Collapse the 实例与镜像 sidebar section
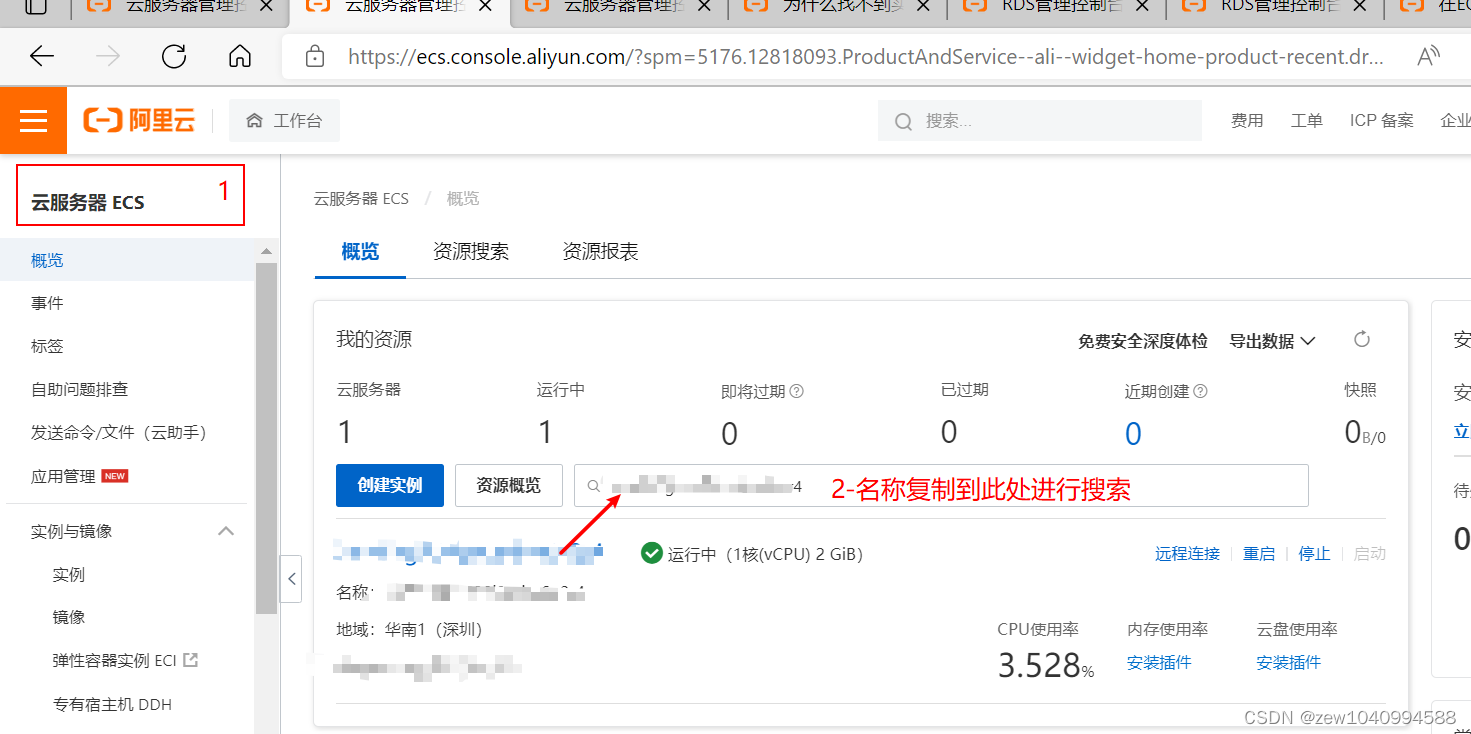Viewport: 1471px width, 734px height. tap(226, 531)
